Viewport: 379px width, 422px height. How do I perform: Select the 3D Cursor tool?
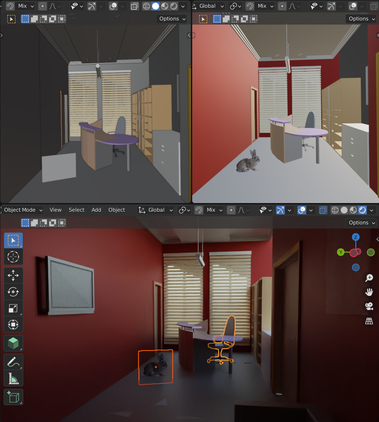coord(13,257)
